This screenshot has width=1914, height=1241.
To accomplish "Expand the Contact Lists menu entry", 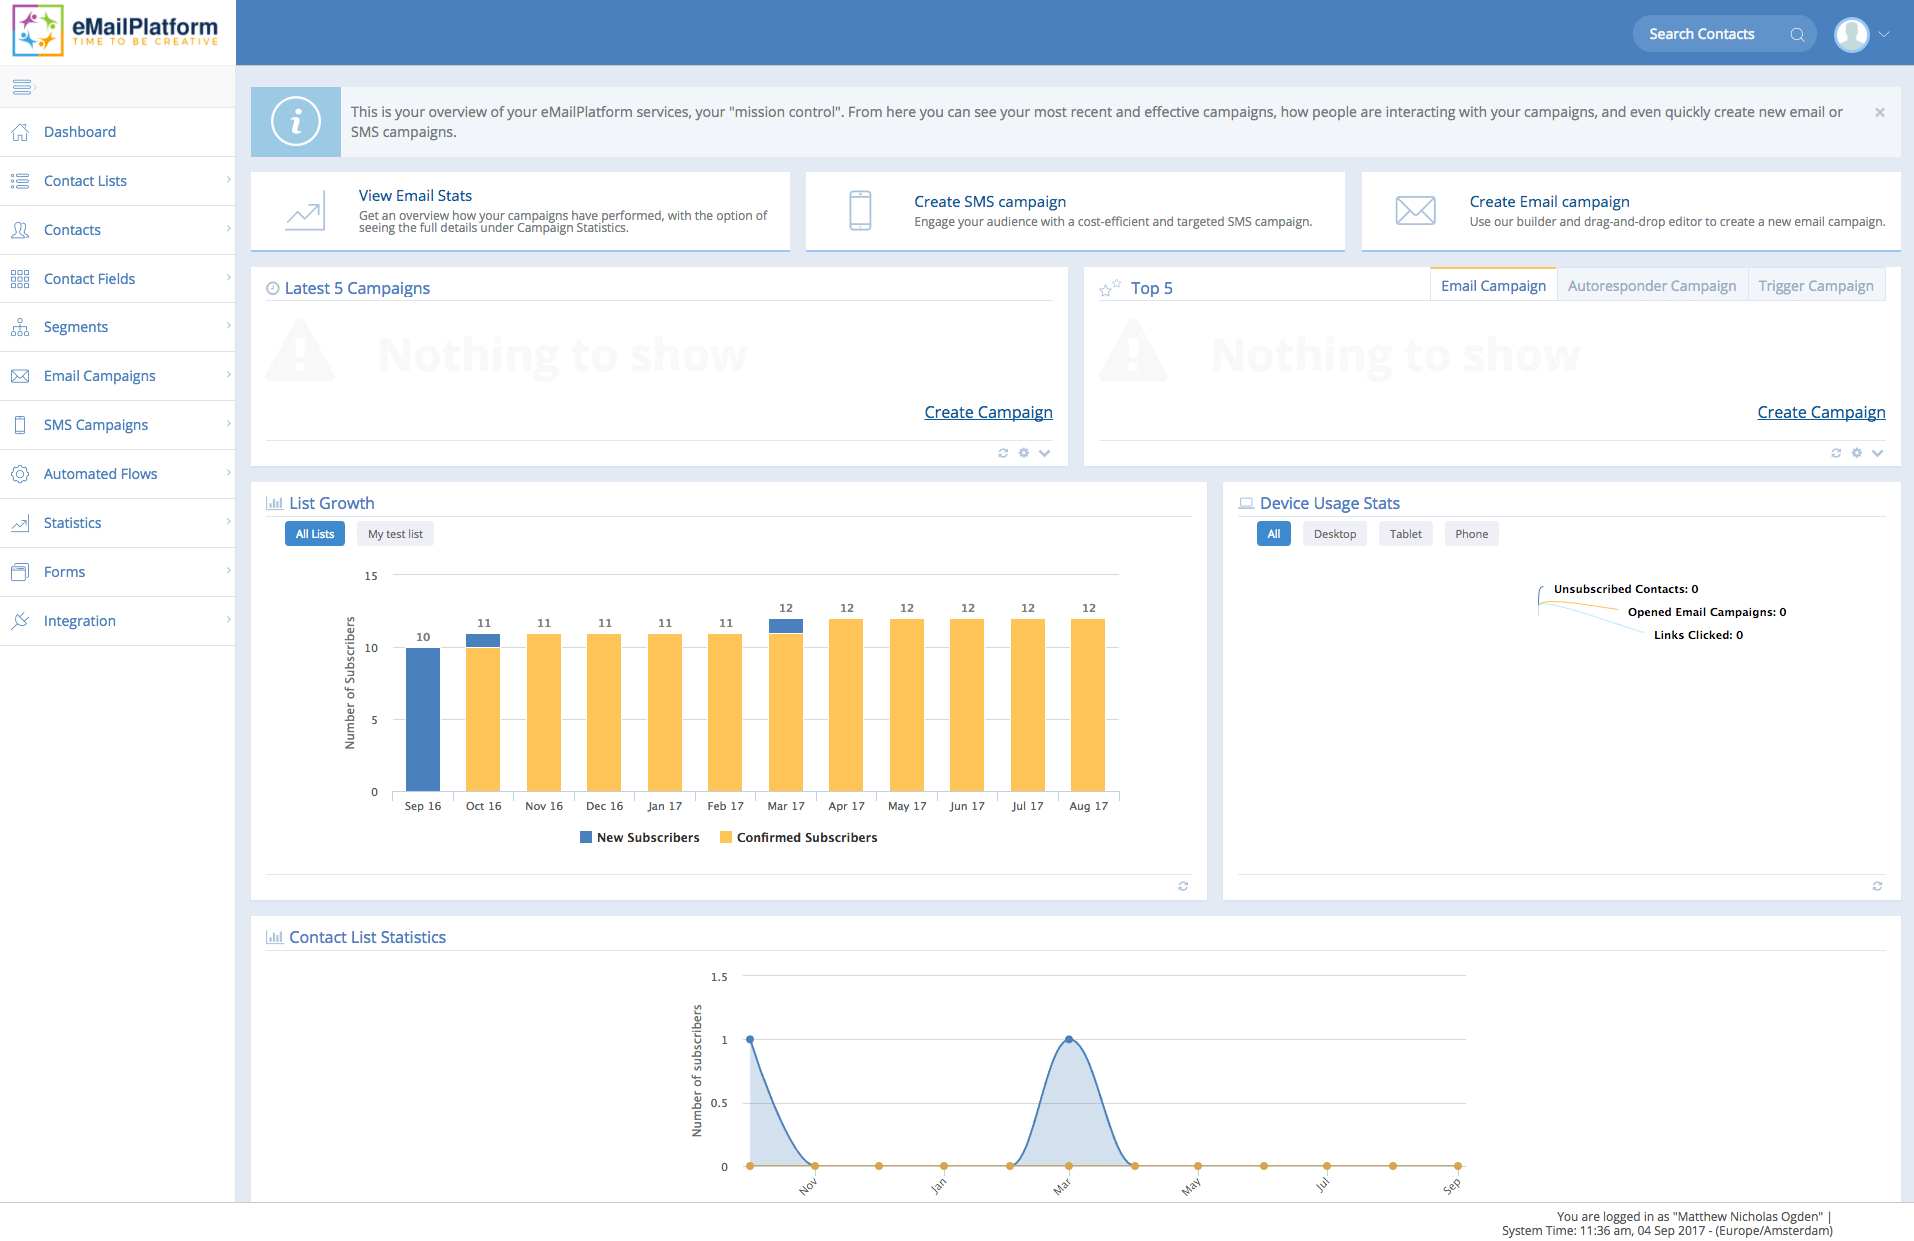I will pos(85,181).
